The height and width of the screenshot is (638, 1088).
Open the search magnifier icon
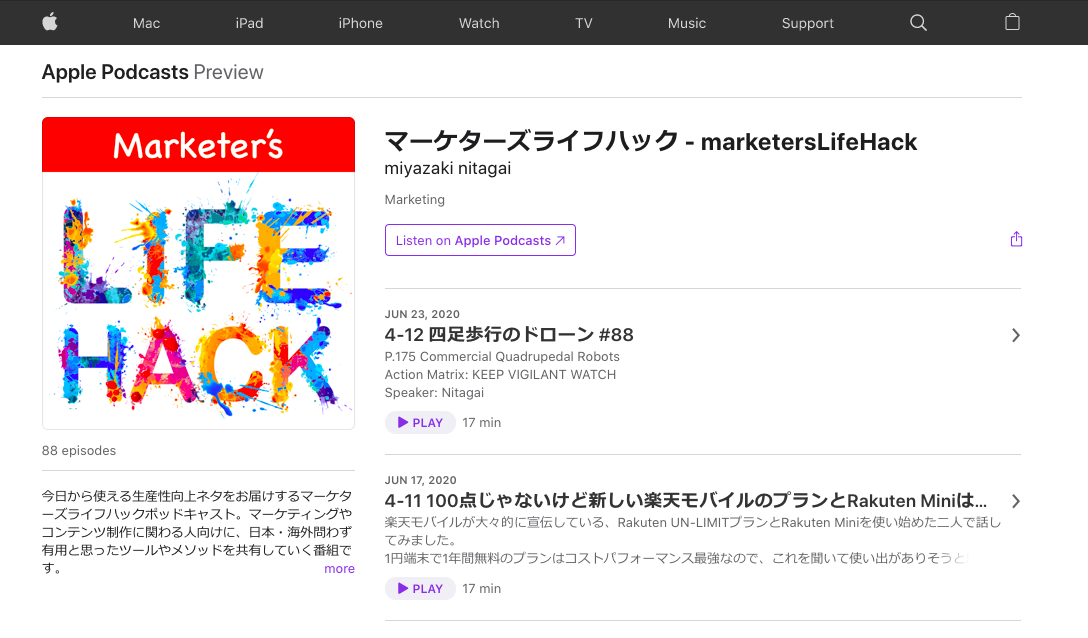pos(918,23)
